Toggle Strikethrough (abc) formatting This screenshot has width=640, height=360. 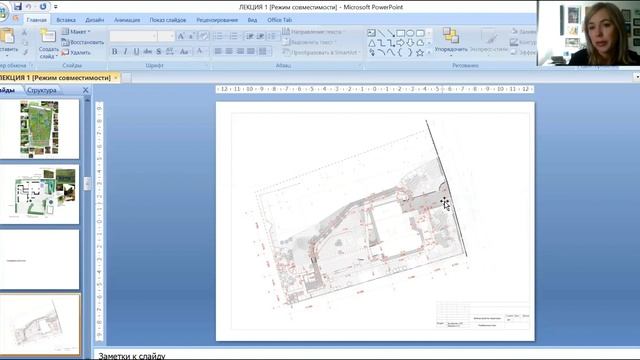coord(147,51)
